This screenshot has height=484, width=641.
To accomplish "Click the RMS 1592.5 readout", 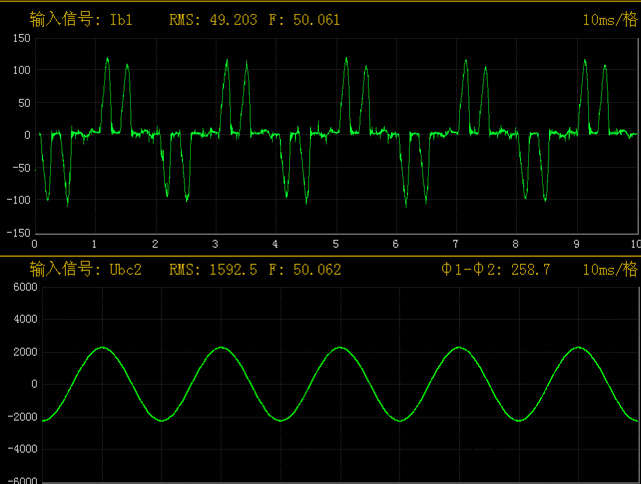I will click(213, 269).
